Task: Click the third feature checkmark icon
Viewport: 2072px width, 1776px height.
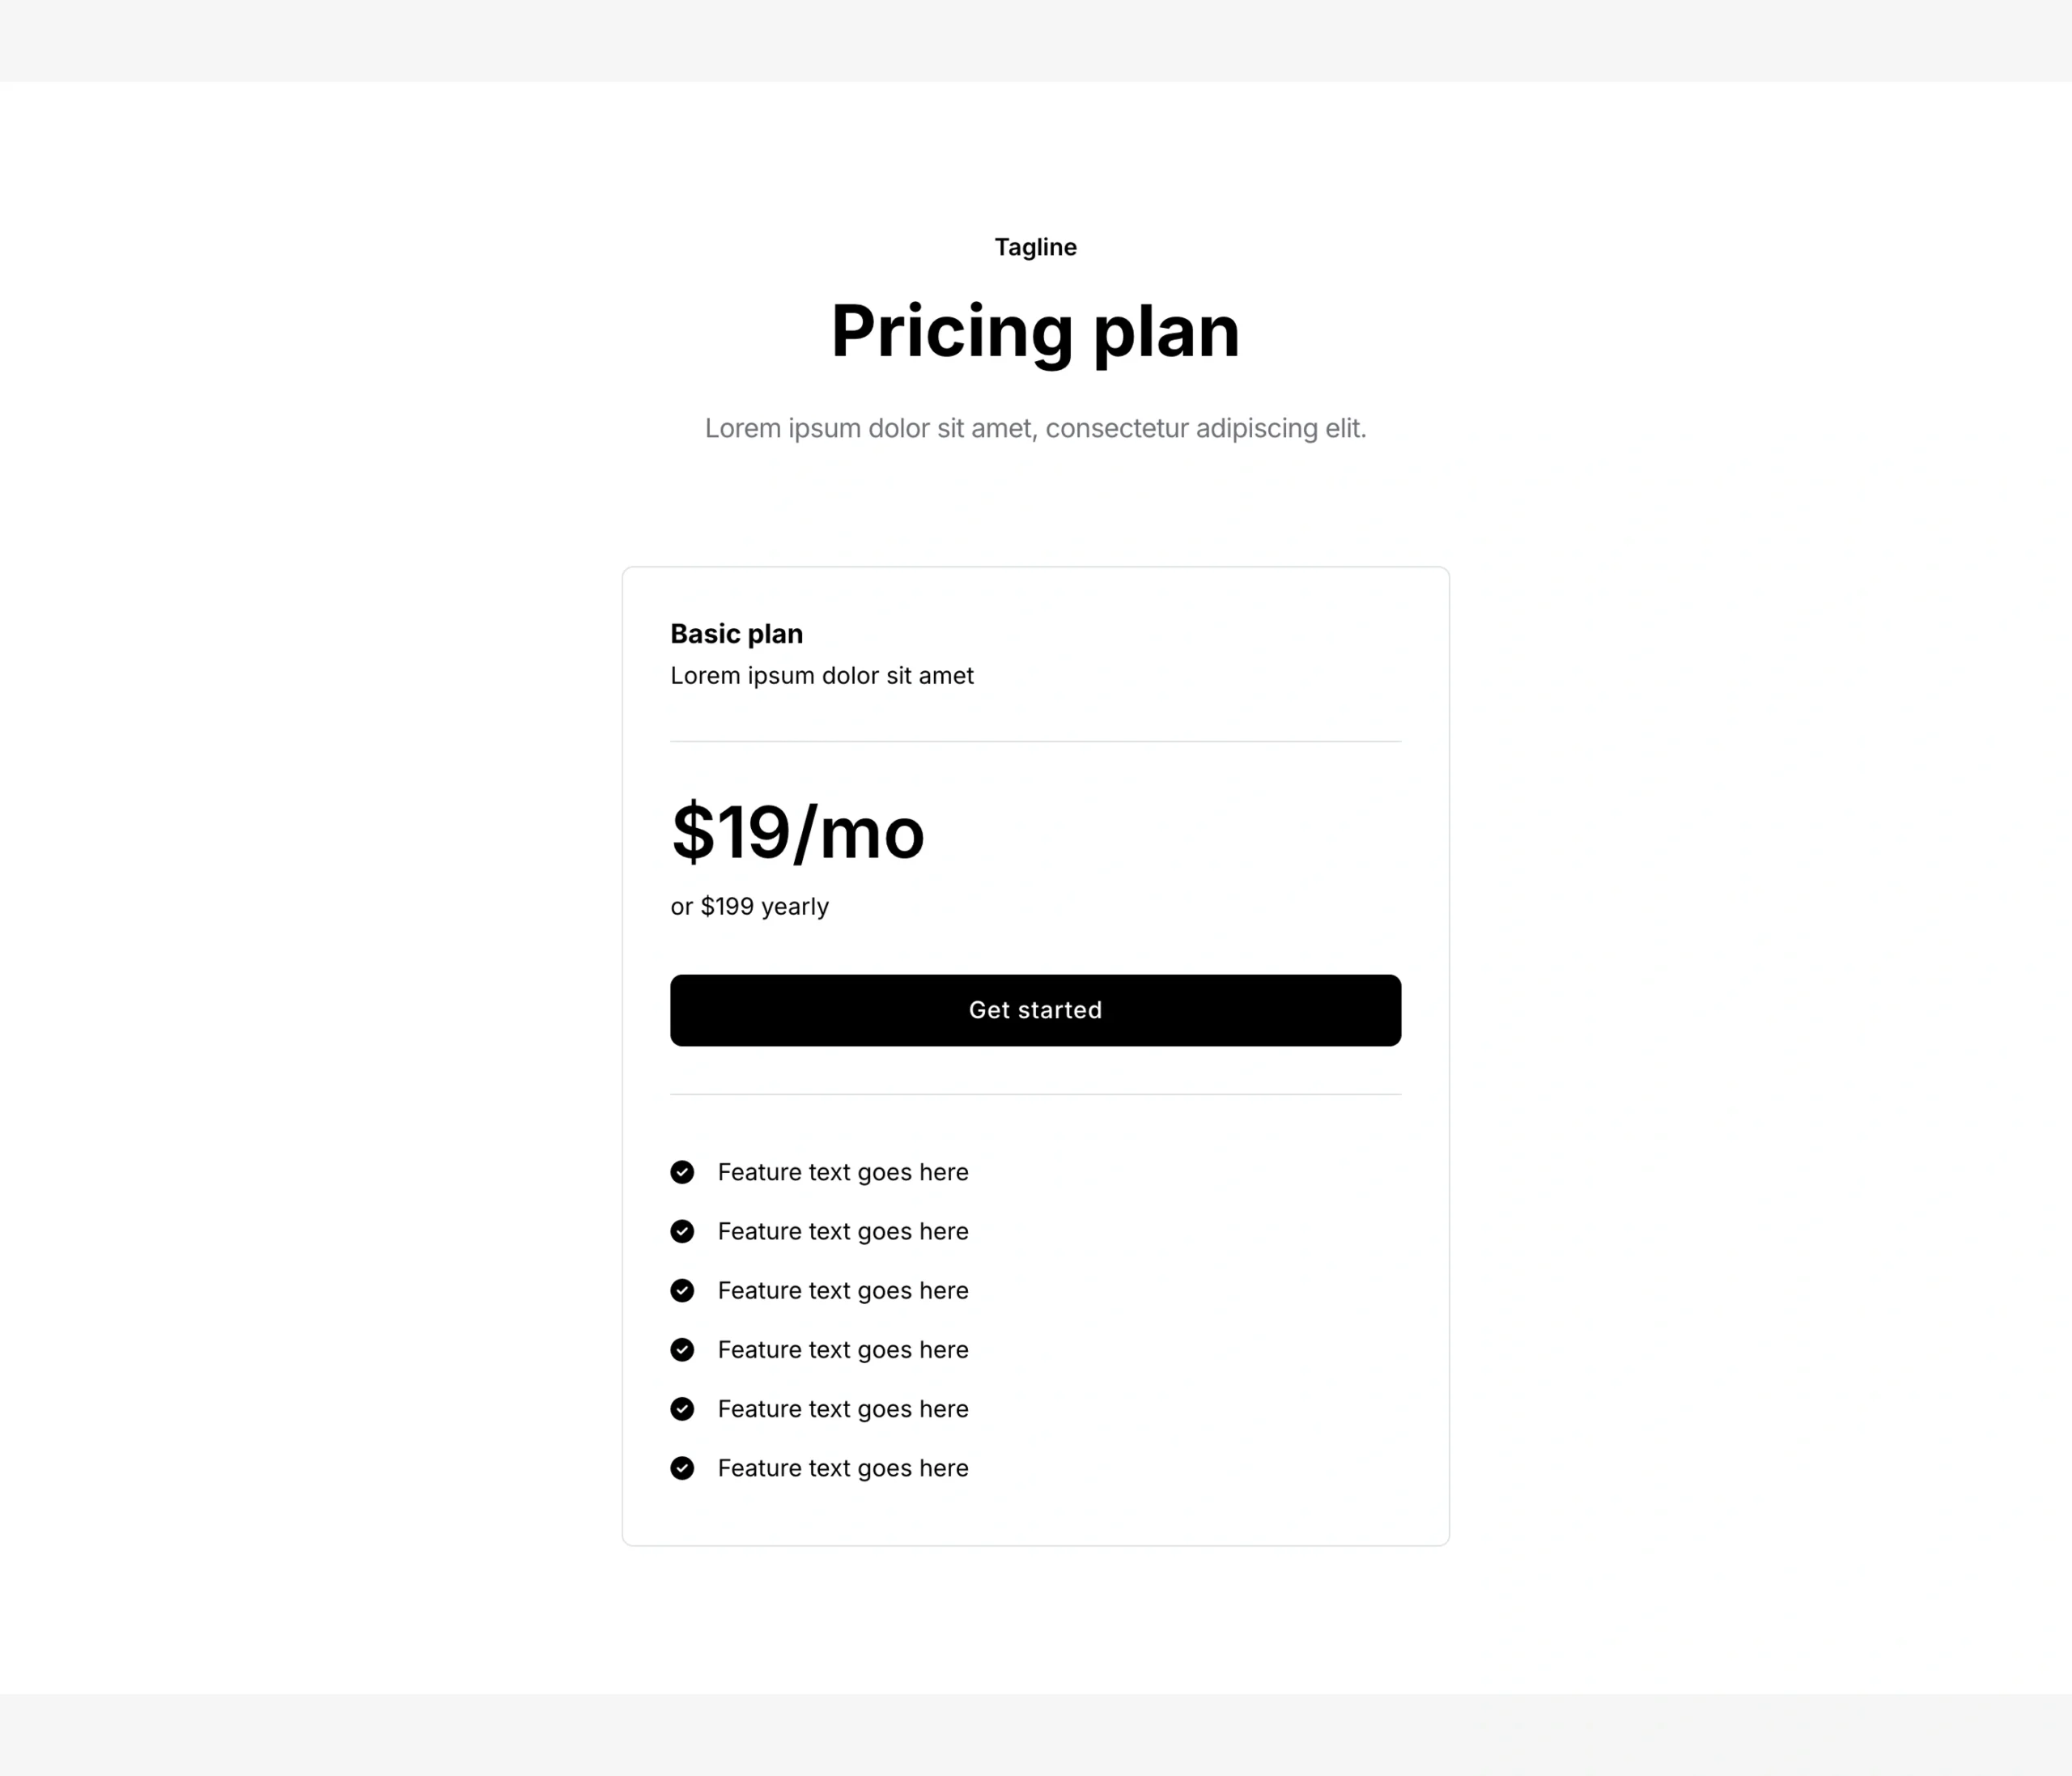Action: coord(682,1290)
